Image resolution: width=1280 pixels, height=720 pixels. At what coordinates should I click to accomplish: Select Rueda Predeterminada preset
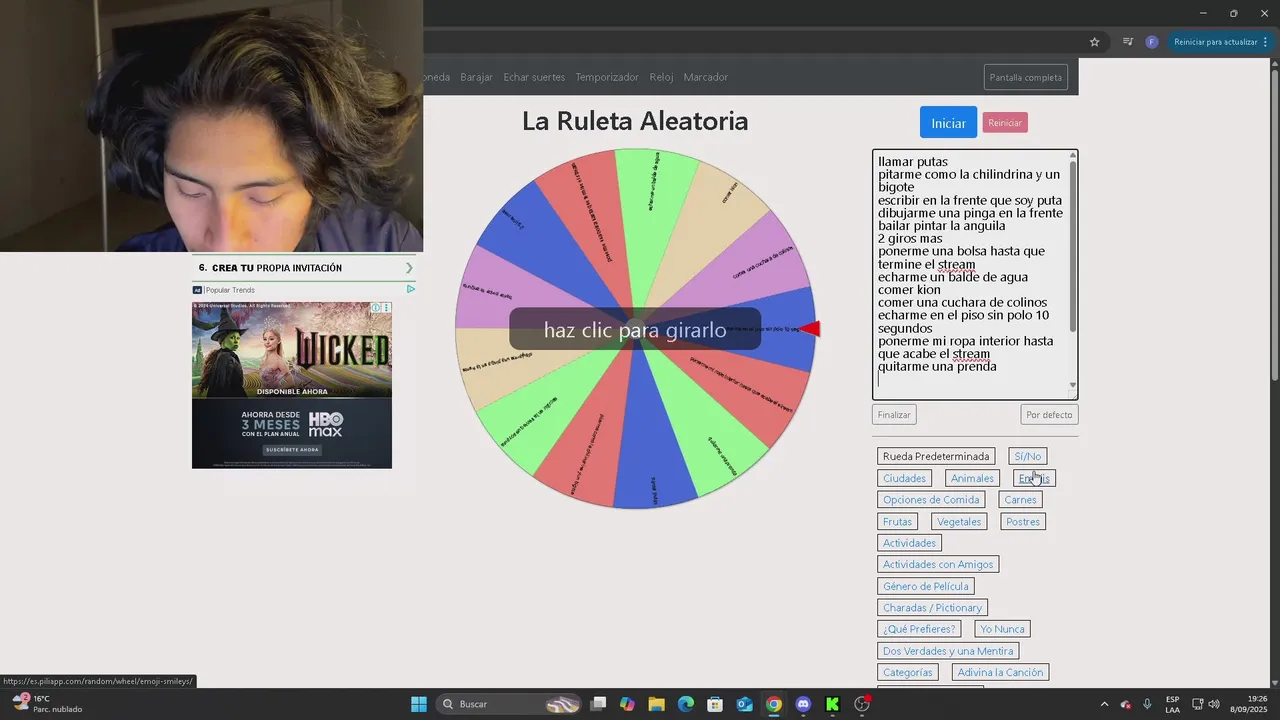[936, 456]
